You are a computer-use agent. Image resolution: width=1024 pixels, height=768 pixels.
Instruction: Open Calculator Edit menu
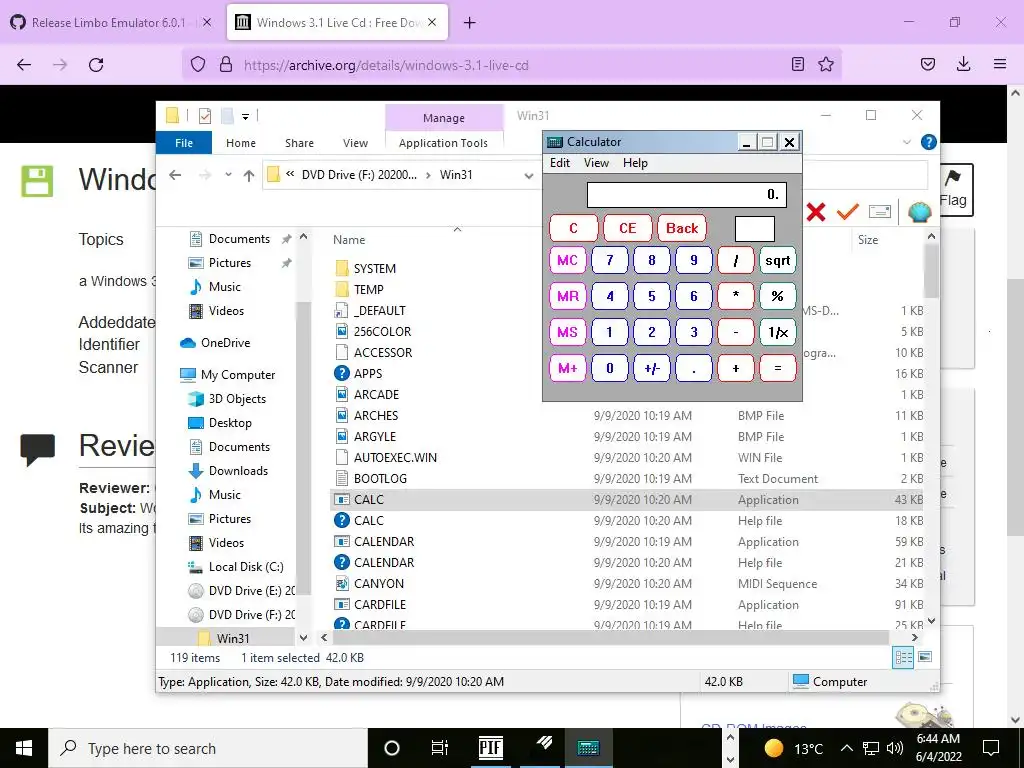[560, 163]
